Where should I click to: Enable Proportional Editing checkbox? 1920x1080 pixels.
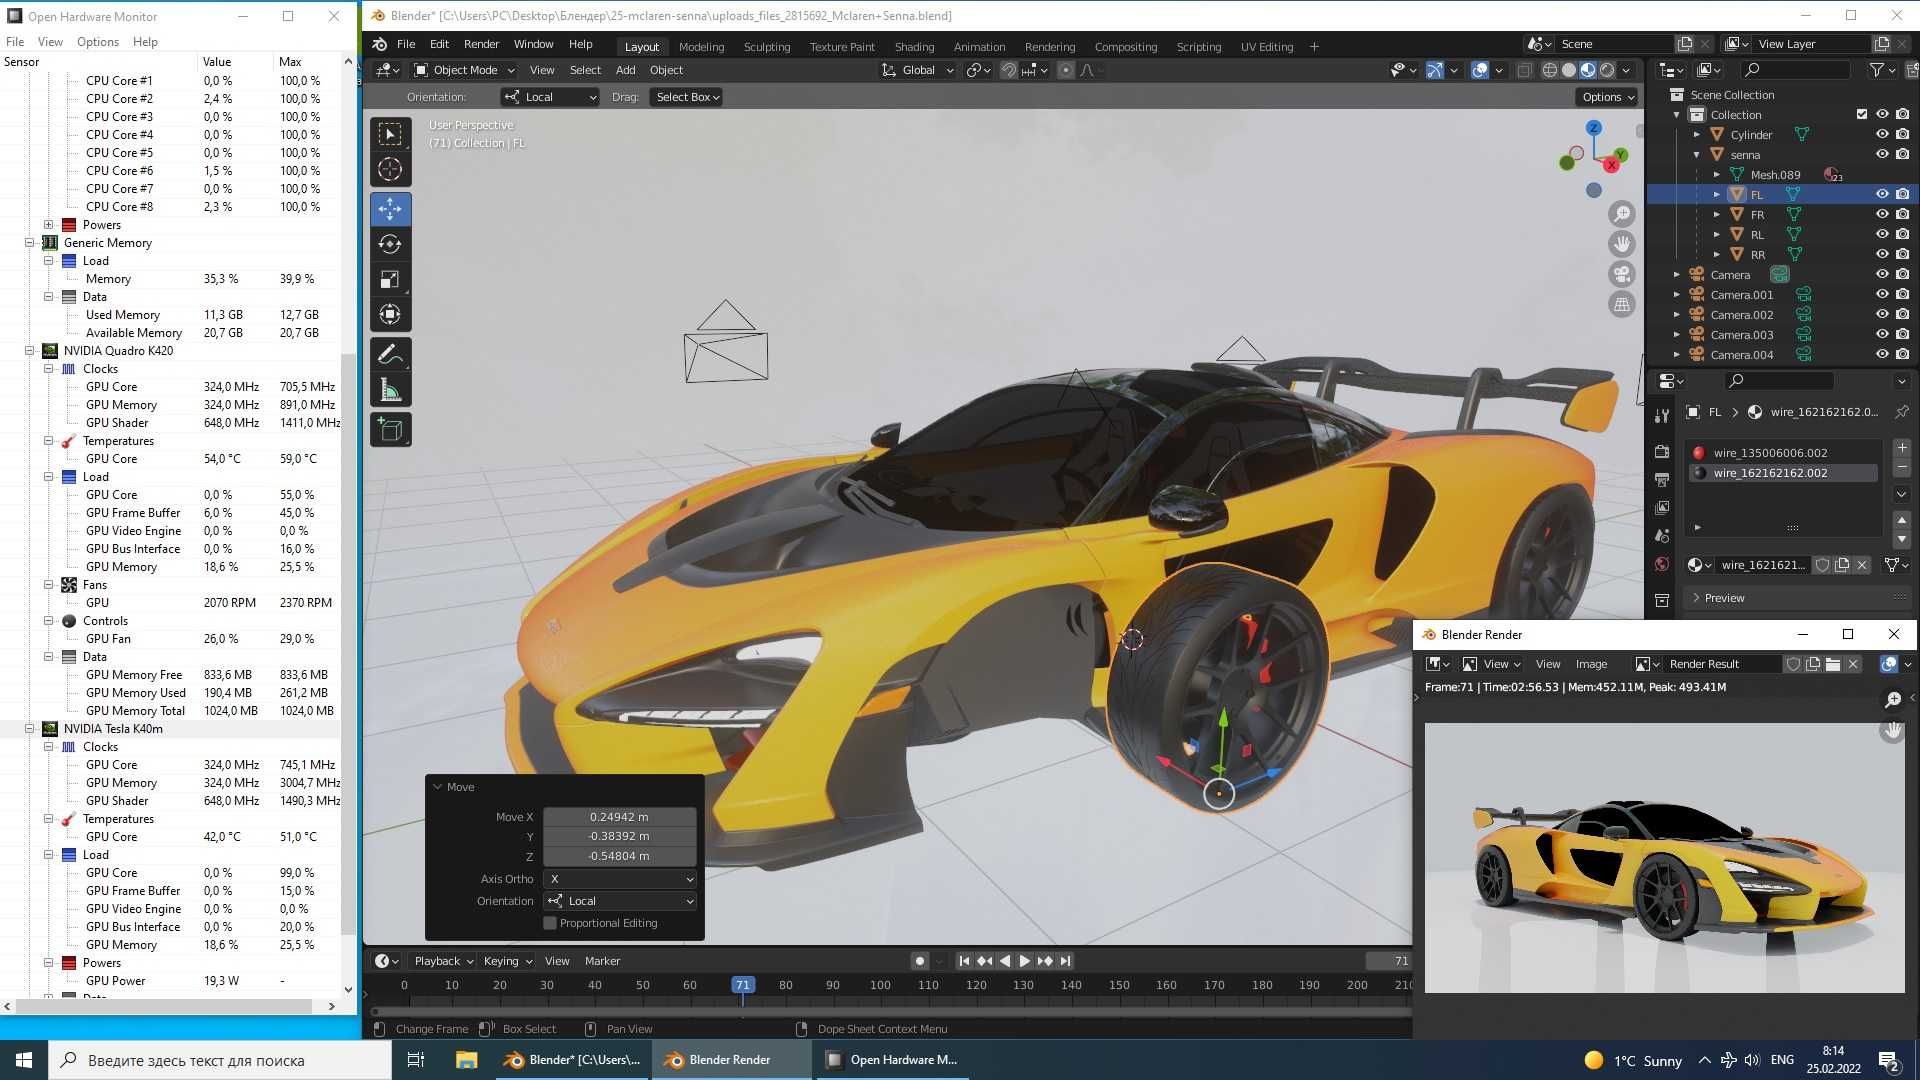[x=550, y=923]
